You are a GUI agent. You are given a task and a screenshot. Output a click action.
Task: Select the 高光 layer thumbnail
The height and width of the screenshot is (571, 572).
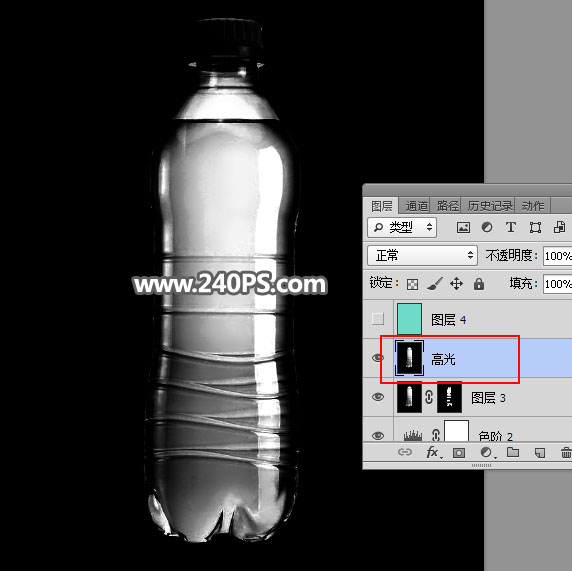(409, 358)
